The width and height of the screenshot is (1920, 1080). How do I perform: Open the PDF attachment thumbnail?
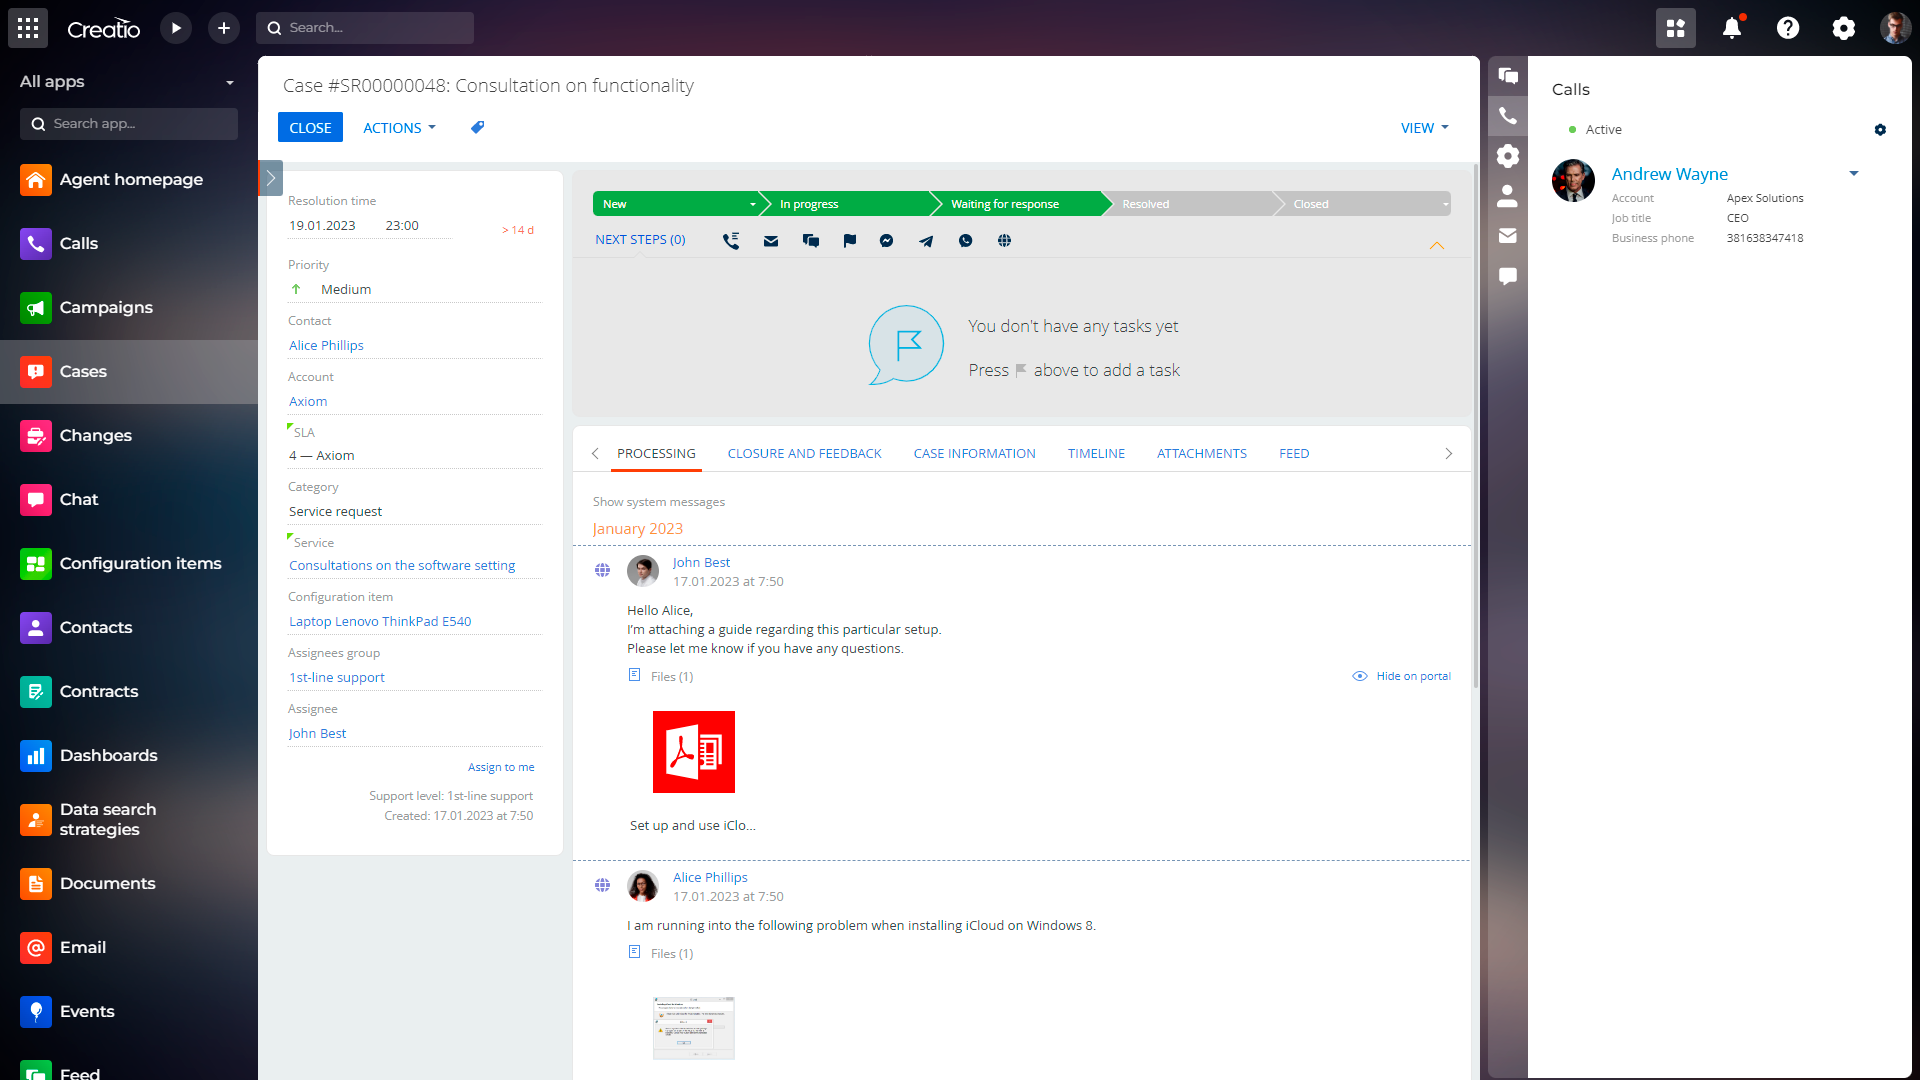pos(693,752)
